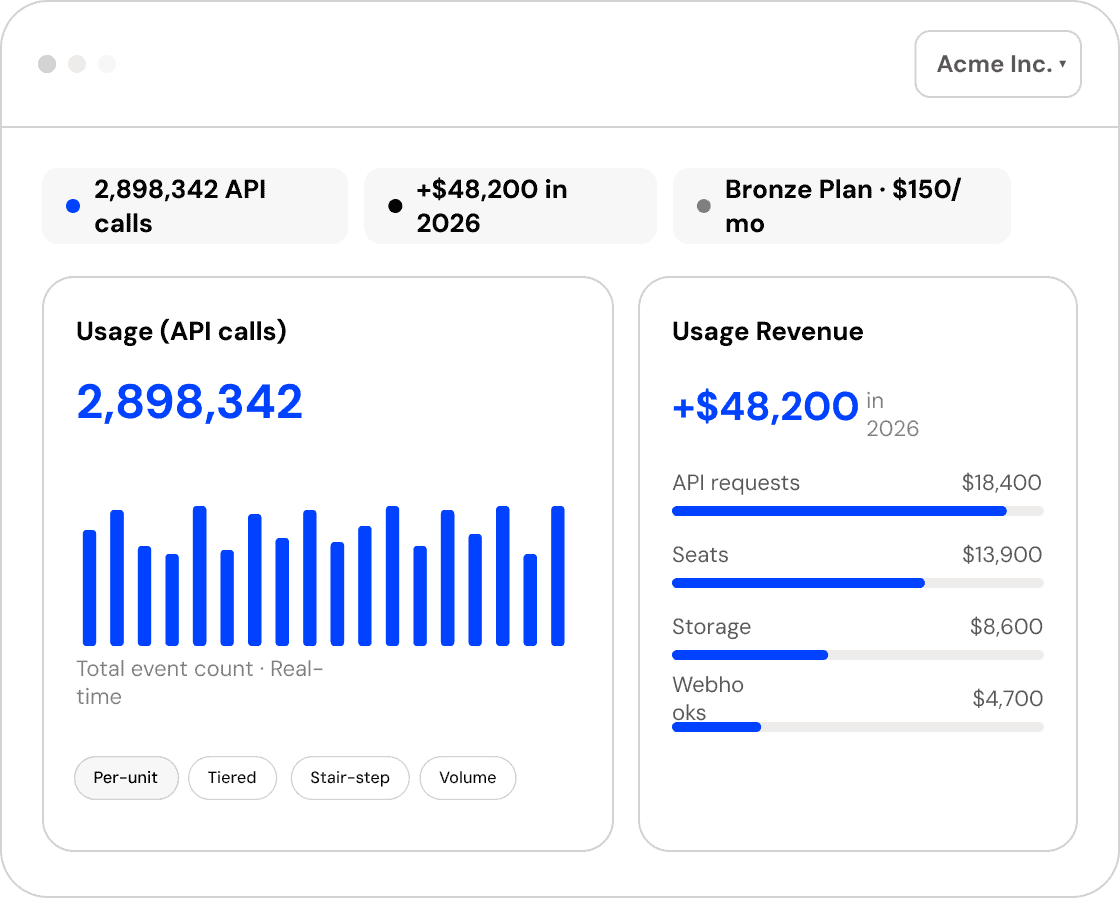Click the leftmost gray window control dot
The height and width of the screenshot is (898, 1120).
(x=47, y=64)
